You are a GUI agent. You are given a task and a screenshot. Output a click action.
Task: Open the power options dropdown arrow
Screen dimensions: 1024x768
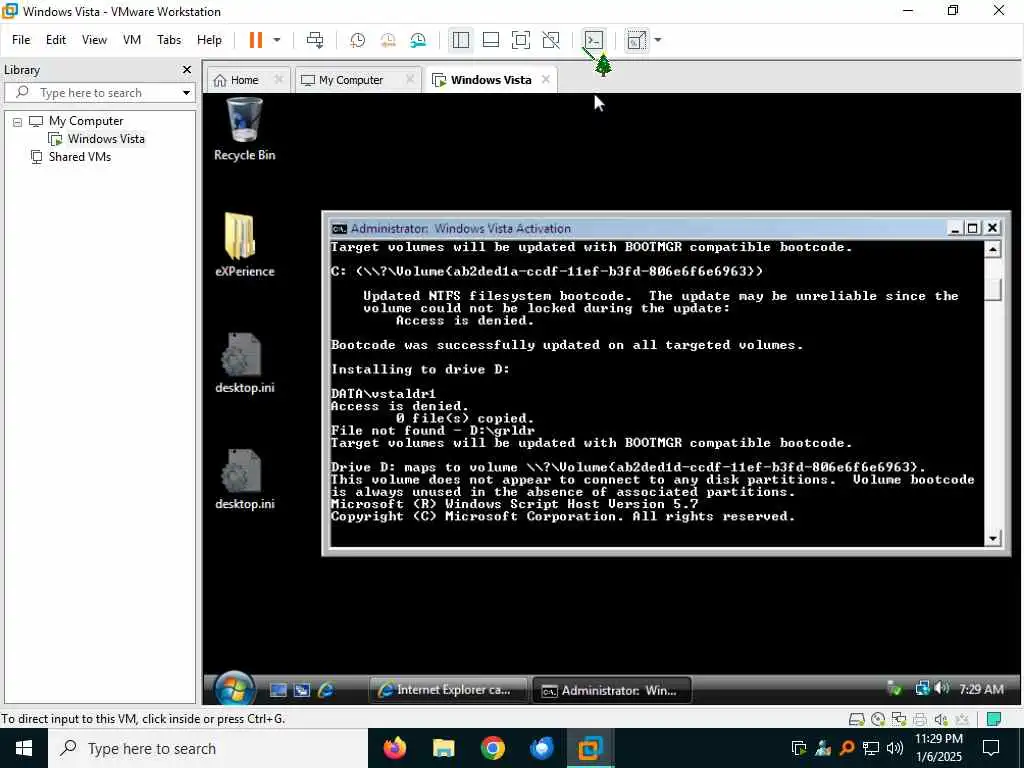(x=277, y=40)
